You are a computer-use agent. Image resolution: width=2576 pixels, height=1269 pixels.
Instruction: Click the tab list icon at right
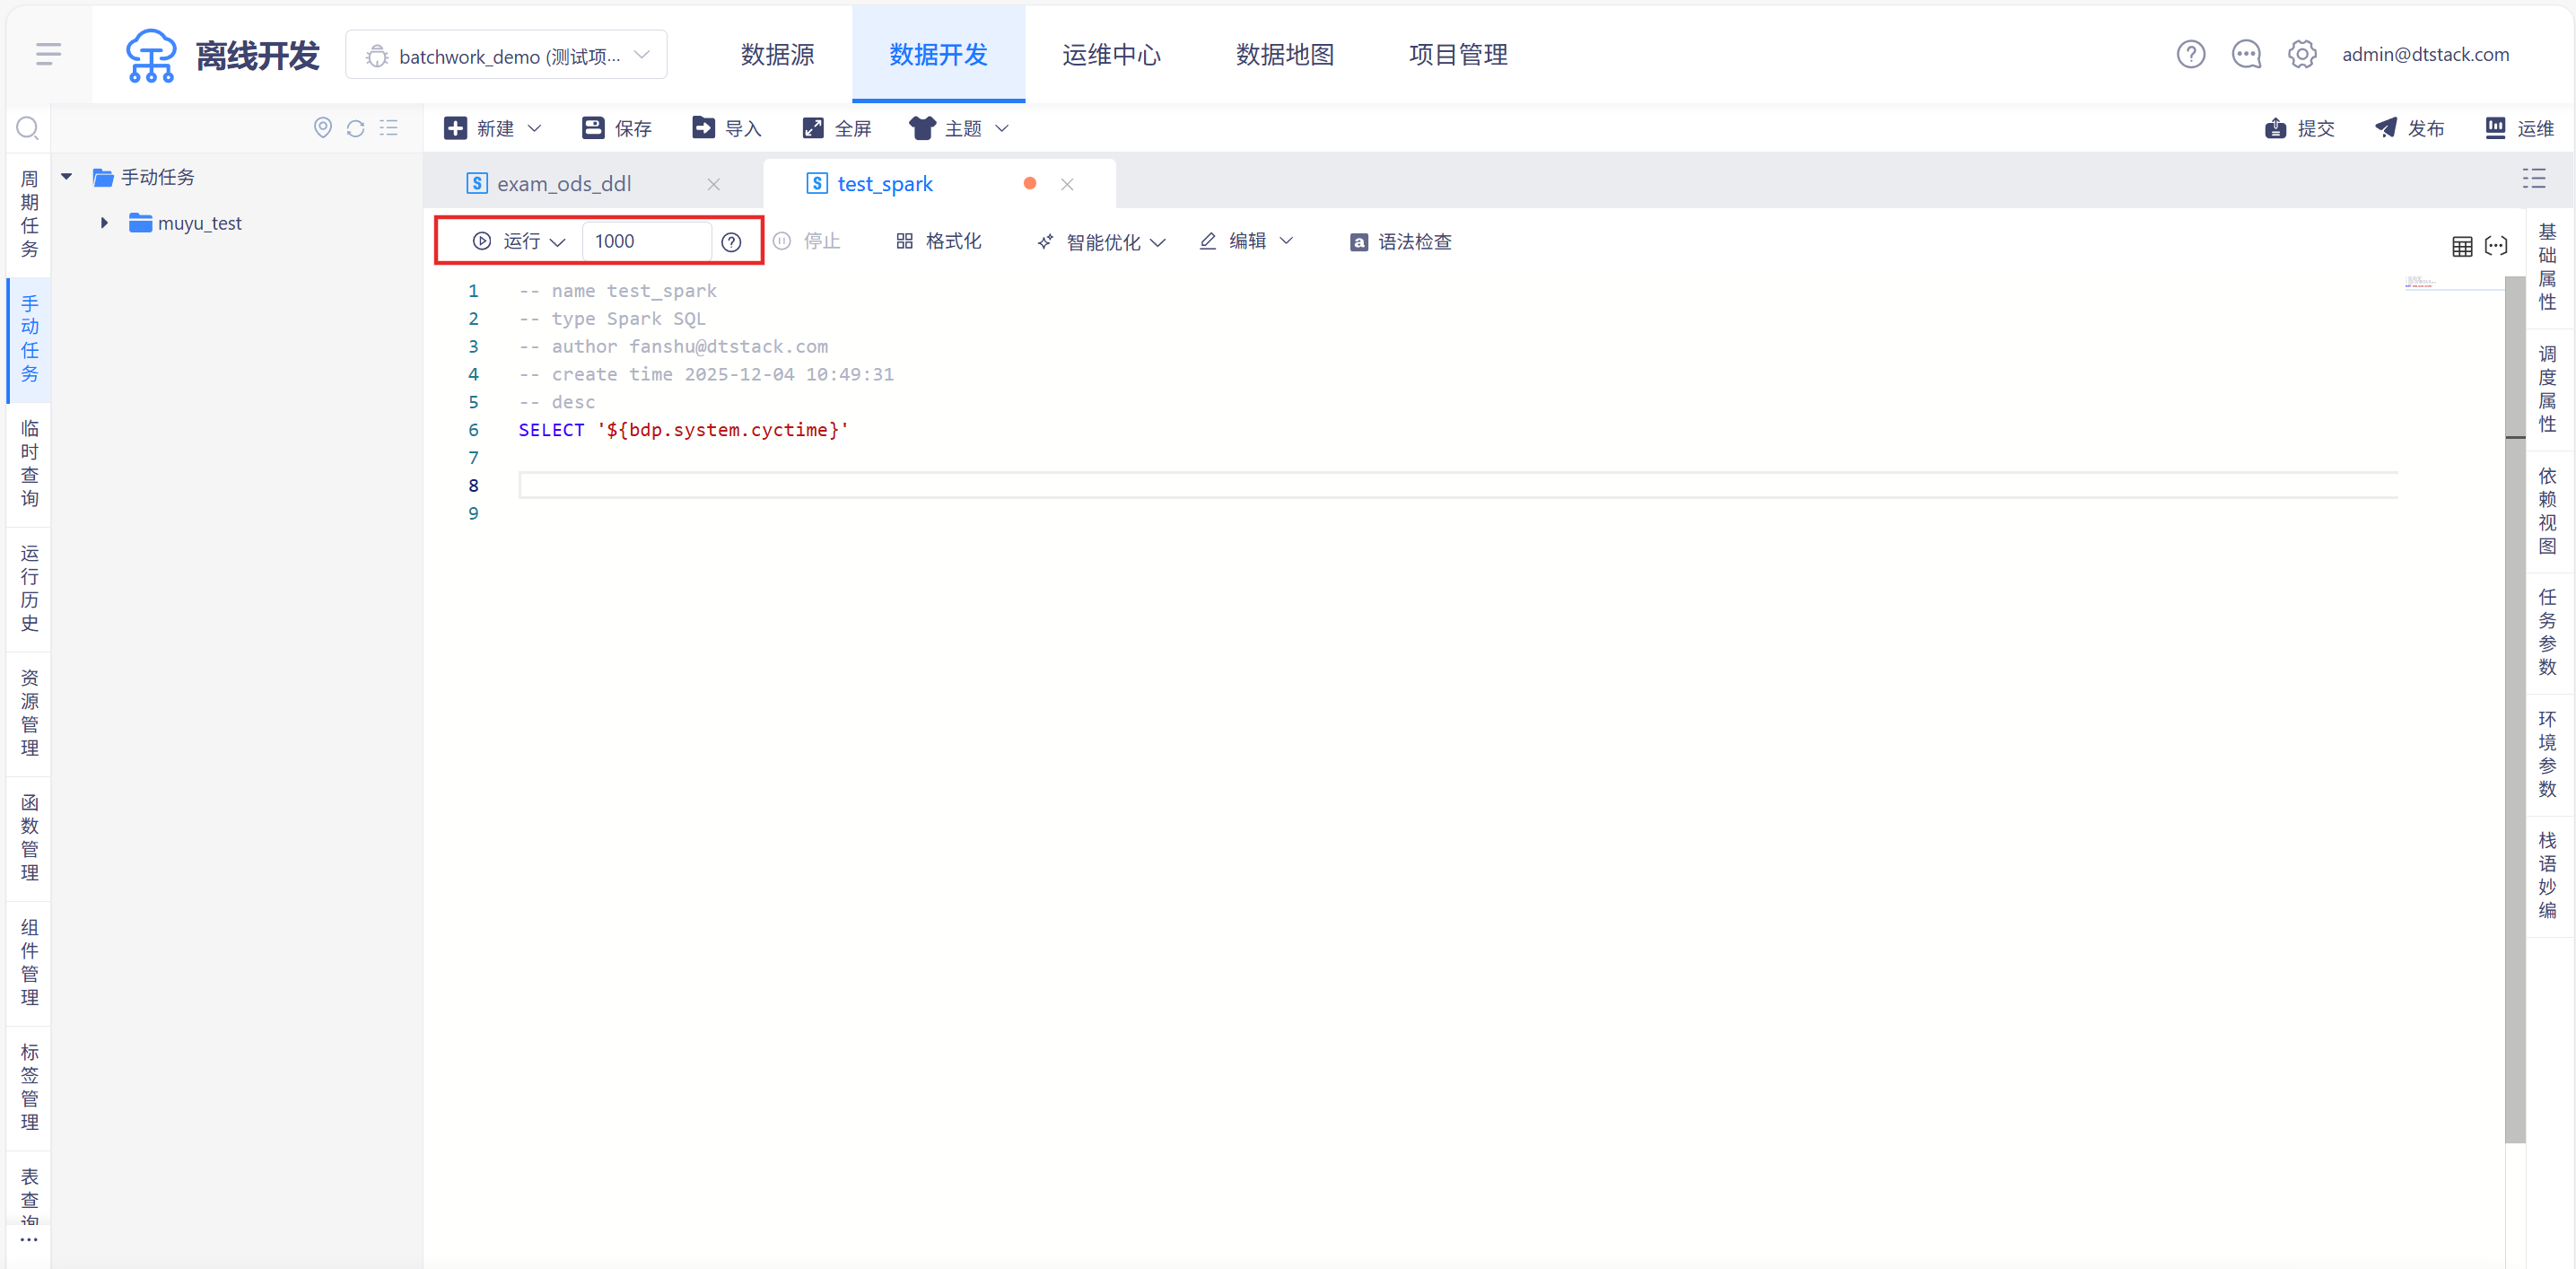[2534, 179]
